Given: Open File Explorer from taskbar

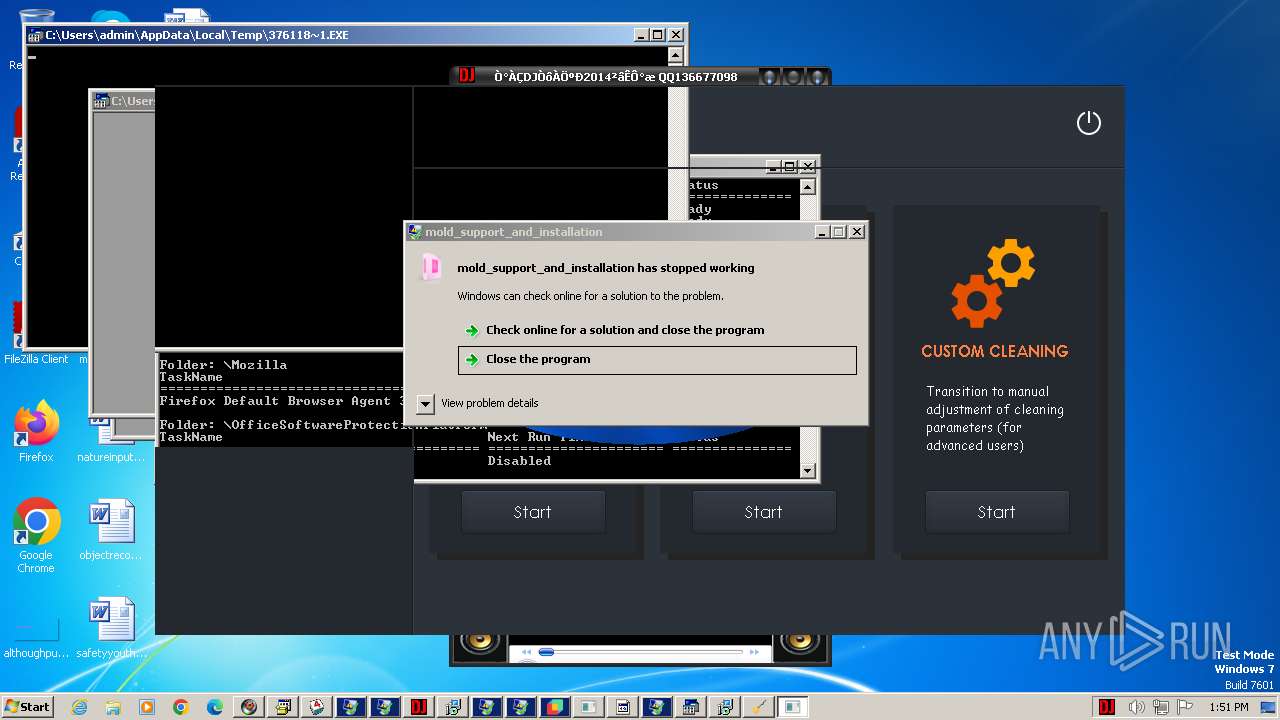Looking at the screenshot, I should pyautogui.click(x=113, y=707).
